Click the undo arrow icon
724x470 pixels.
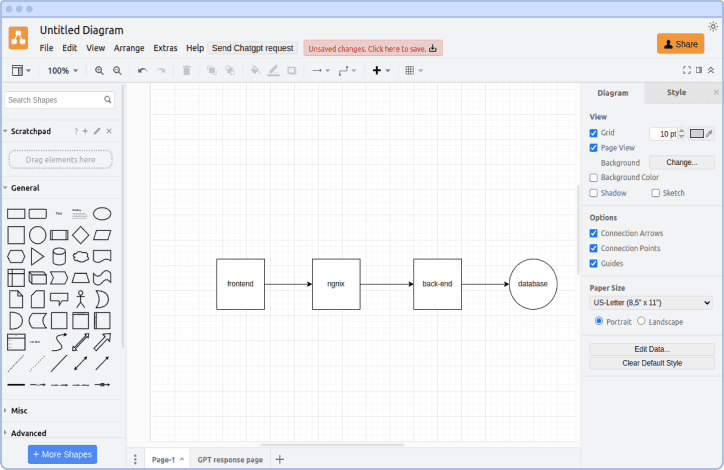pyautogui.click(x=142, y=71)
